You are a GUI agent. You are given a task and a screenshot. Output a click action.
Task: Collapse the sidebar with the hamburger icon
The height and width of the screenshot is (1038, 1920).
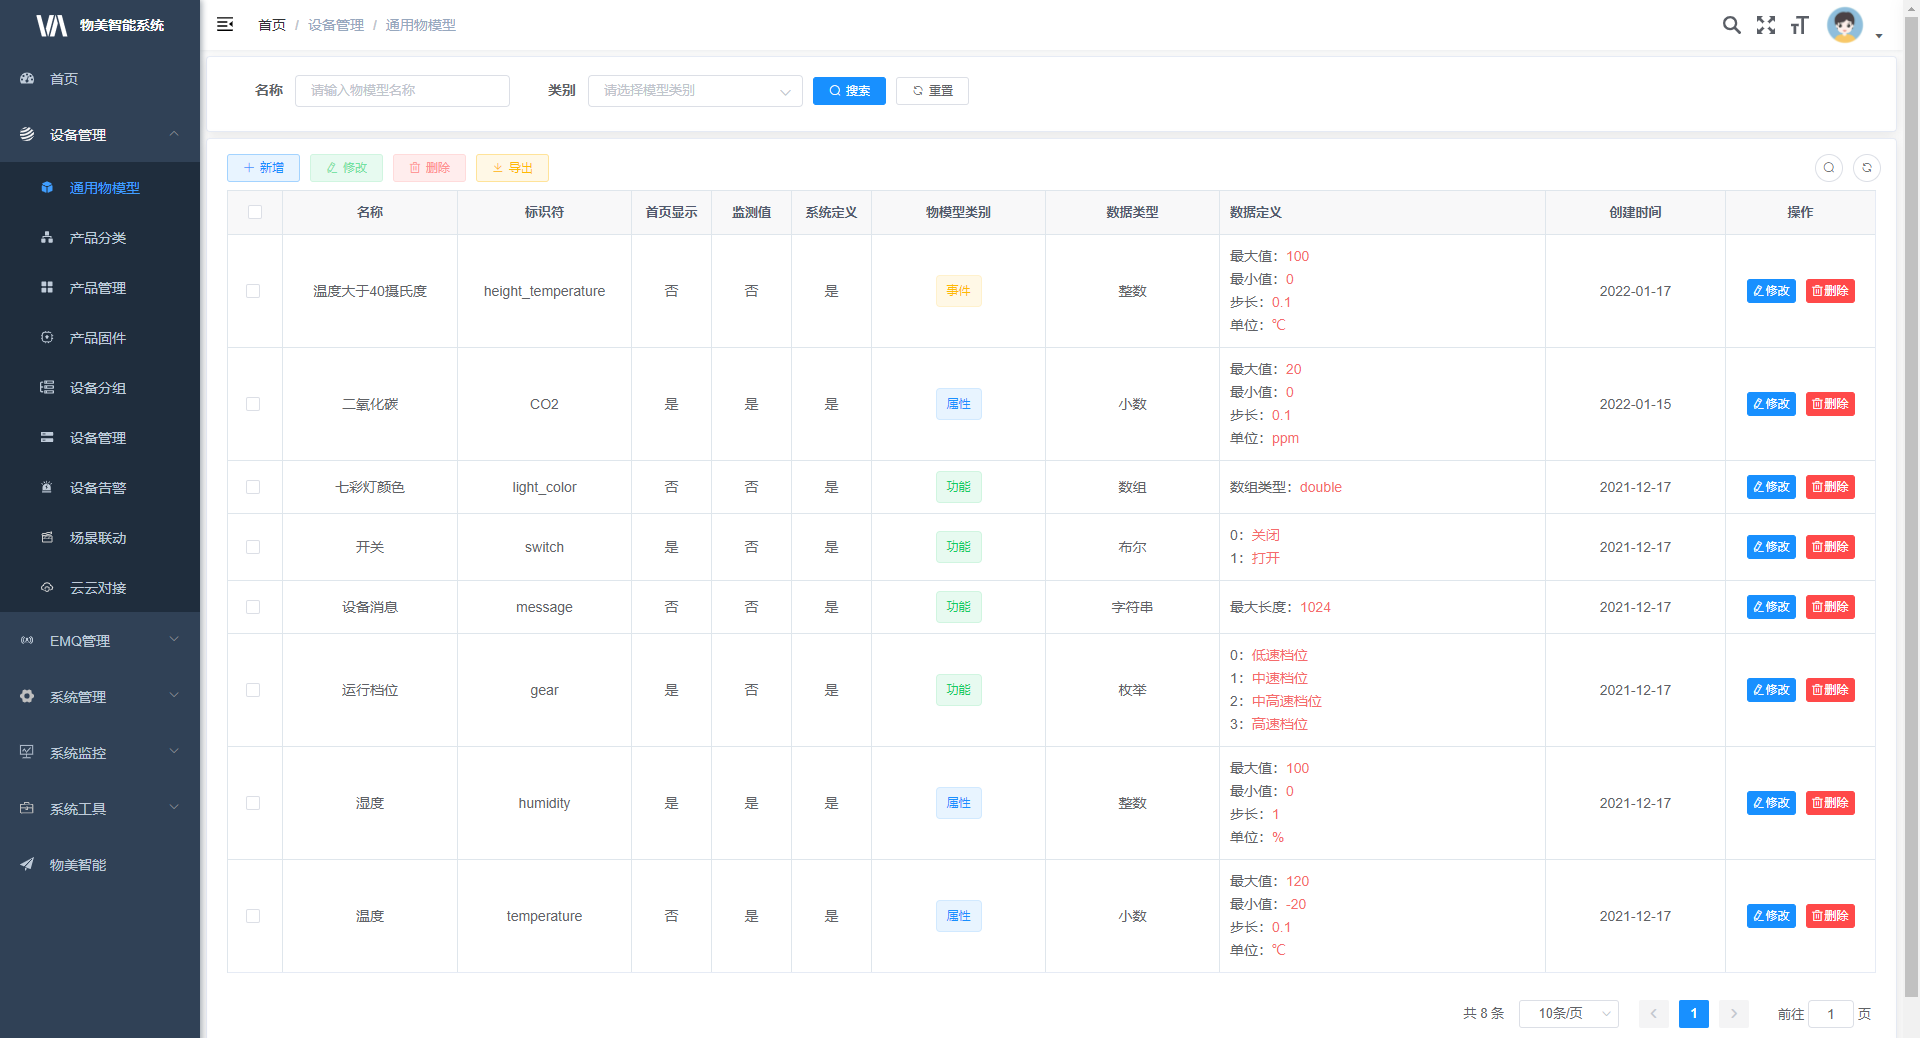[x=225, y=24]
